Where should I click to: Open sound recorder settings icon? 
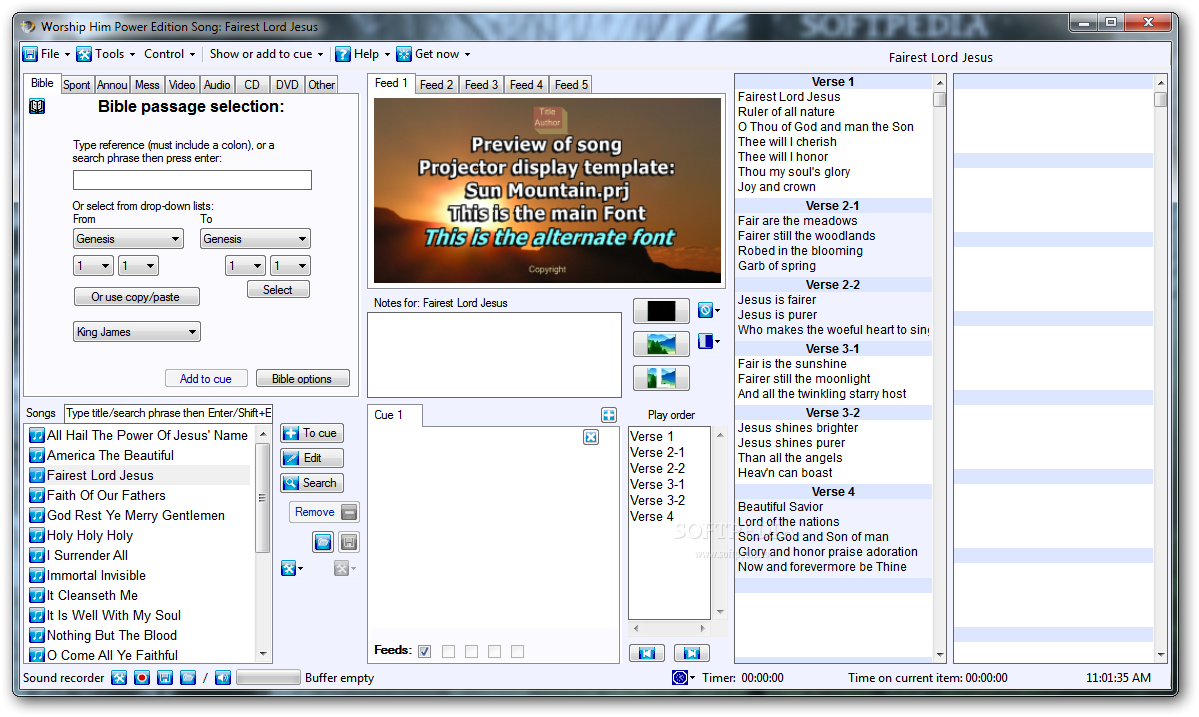click(119, 678)
